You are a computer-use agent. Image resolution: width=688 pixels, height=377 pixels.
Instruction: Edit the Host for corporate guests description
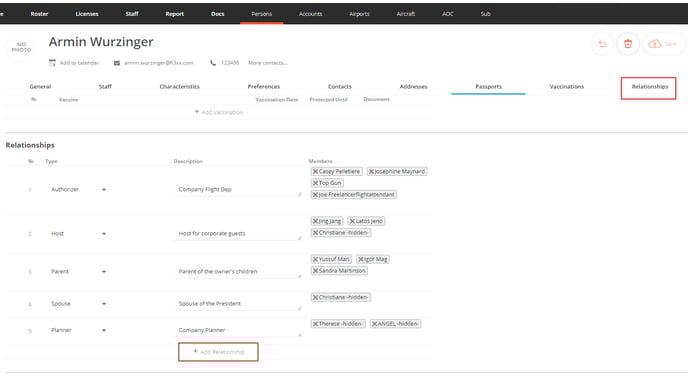pos(237,233)
